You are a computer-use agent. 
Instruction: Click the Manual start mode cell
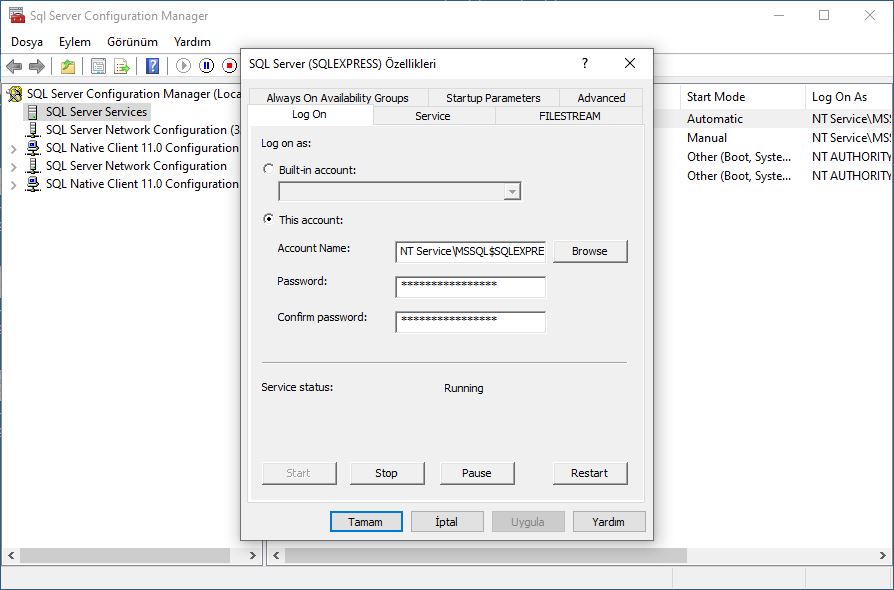707,137
